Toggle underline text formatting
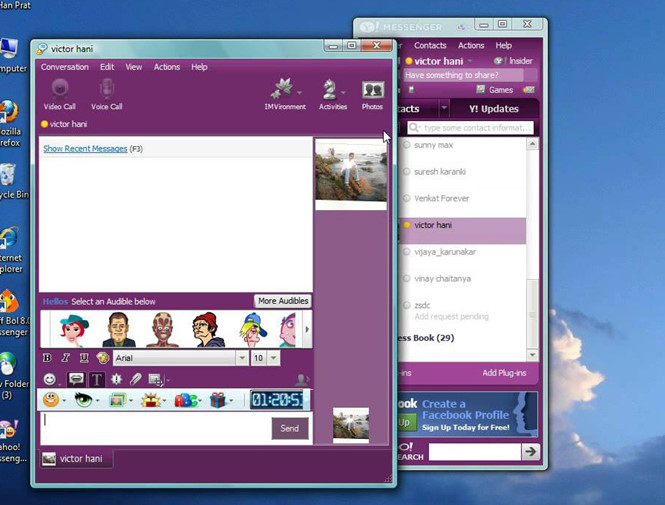Image resolution: width=665 pixels, height=505 pixels. click(84, 358)
